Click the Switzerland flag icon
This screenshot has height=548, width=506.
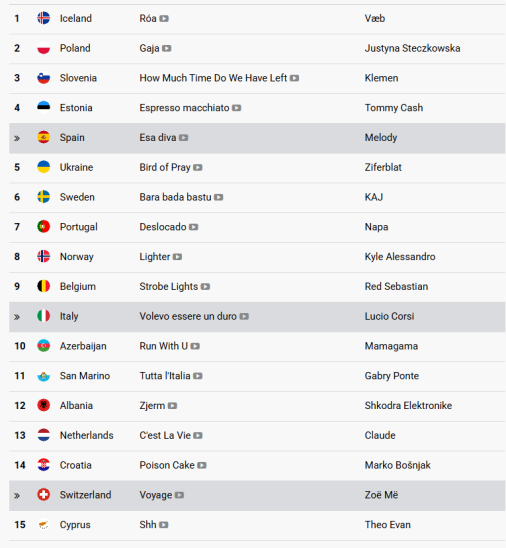click(x=44, y=495)
